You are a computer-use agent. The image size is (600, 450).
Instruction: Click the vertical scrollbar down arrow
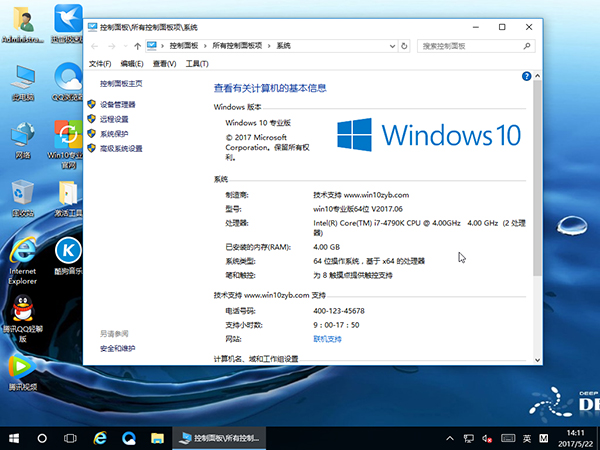[537, 360]
